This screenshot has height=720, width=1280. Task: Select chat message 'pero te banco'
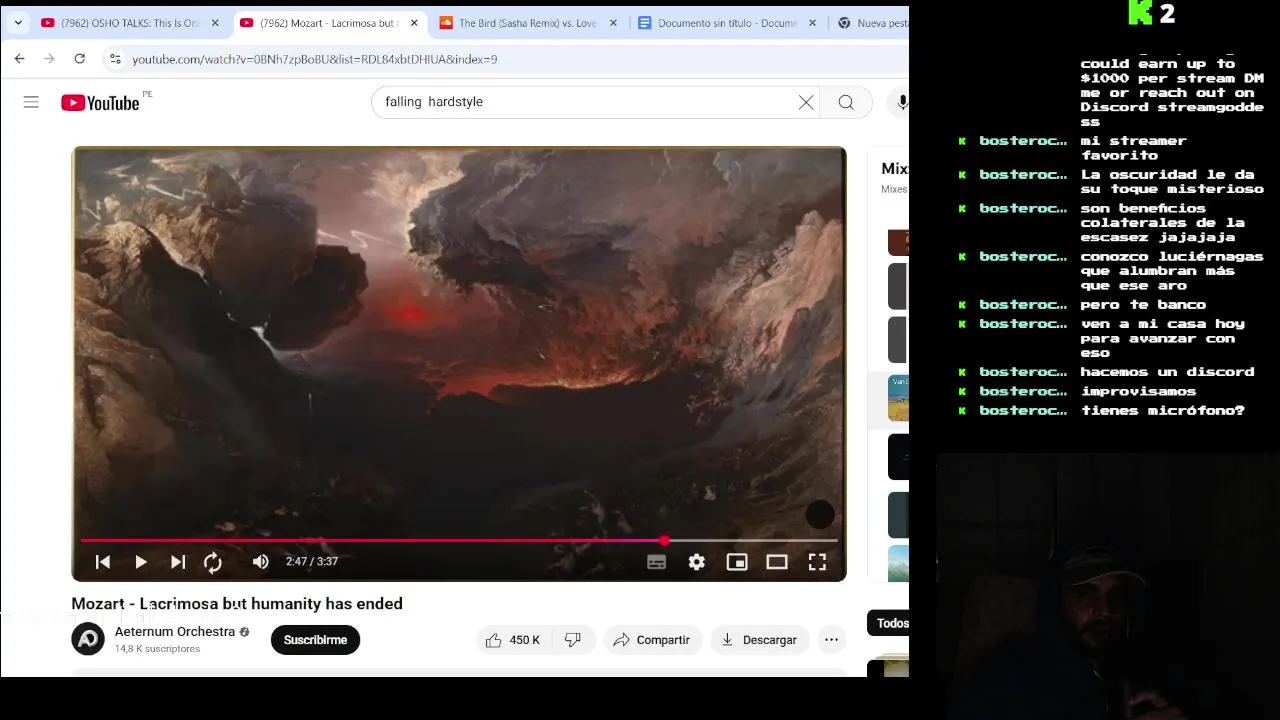(x=1143, y=305)
